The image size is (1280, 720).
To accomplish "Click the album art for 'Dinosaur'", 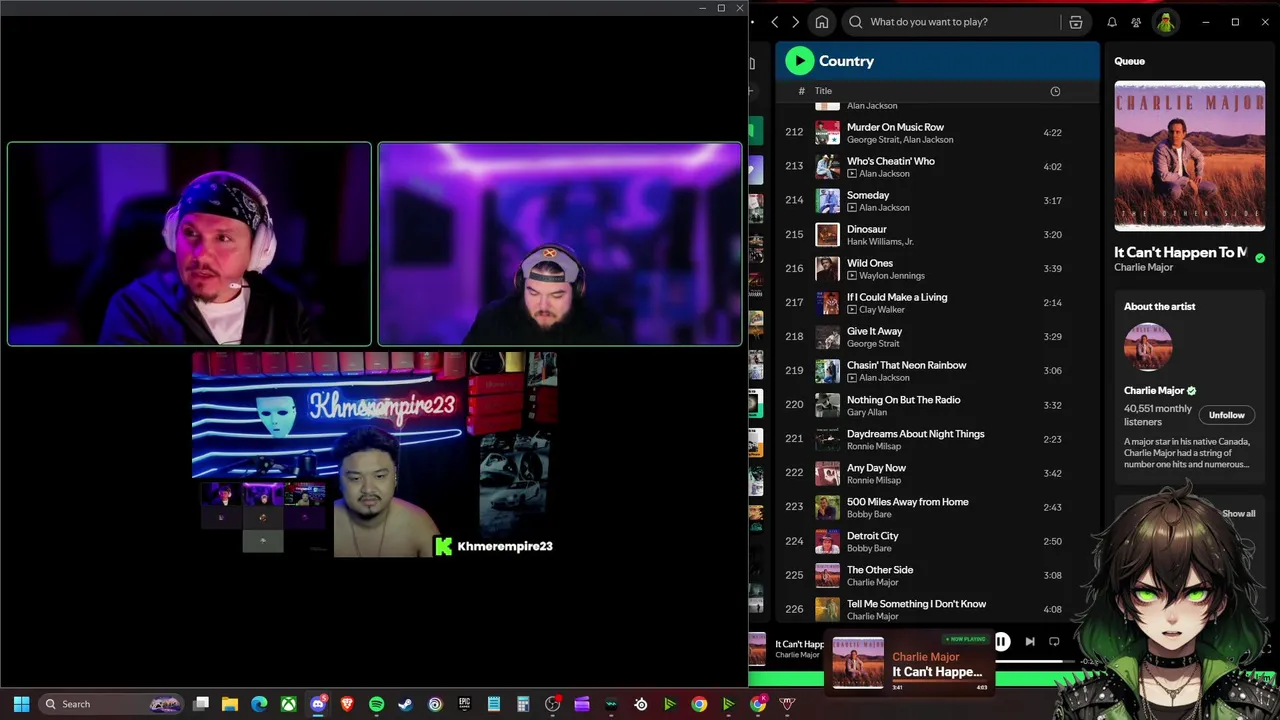I will point(827,235).
